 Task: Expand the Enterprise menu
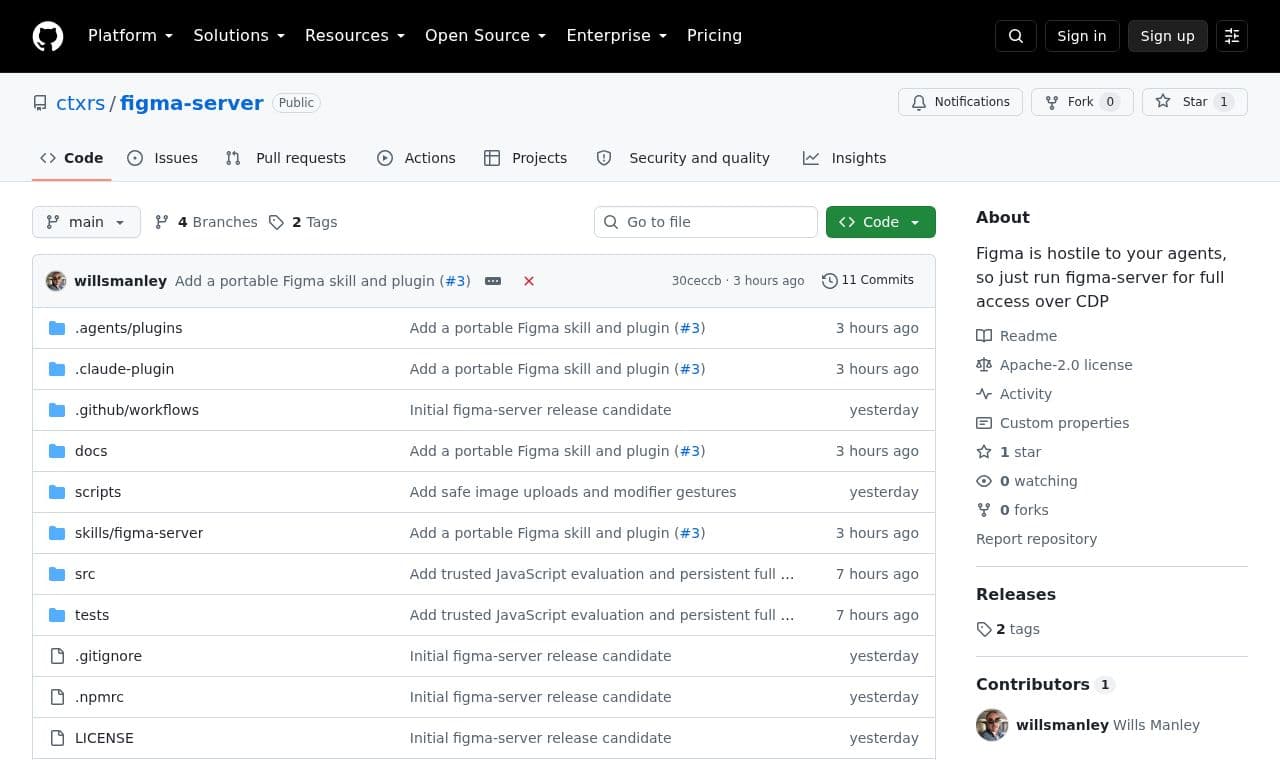pos(616,36)
